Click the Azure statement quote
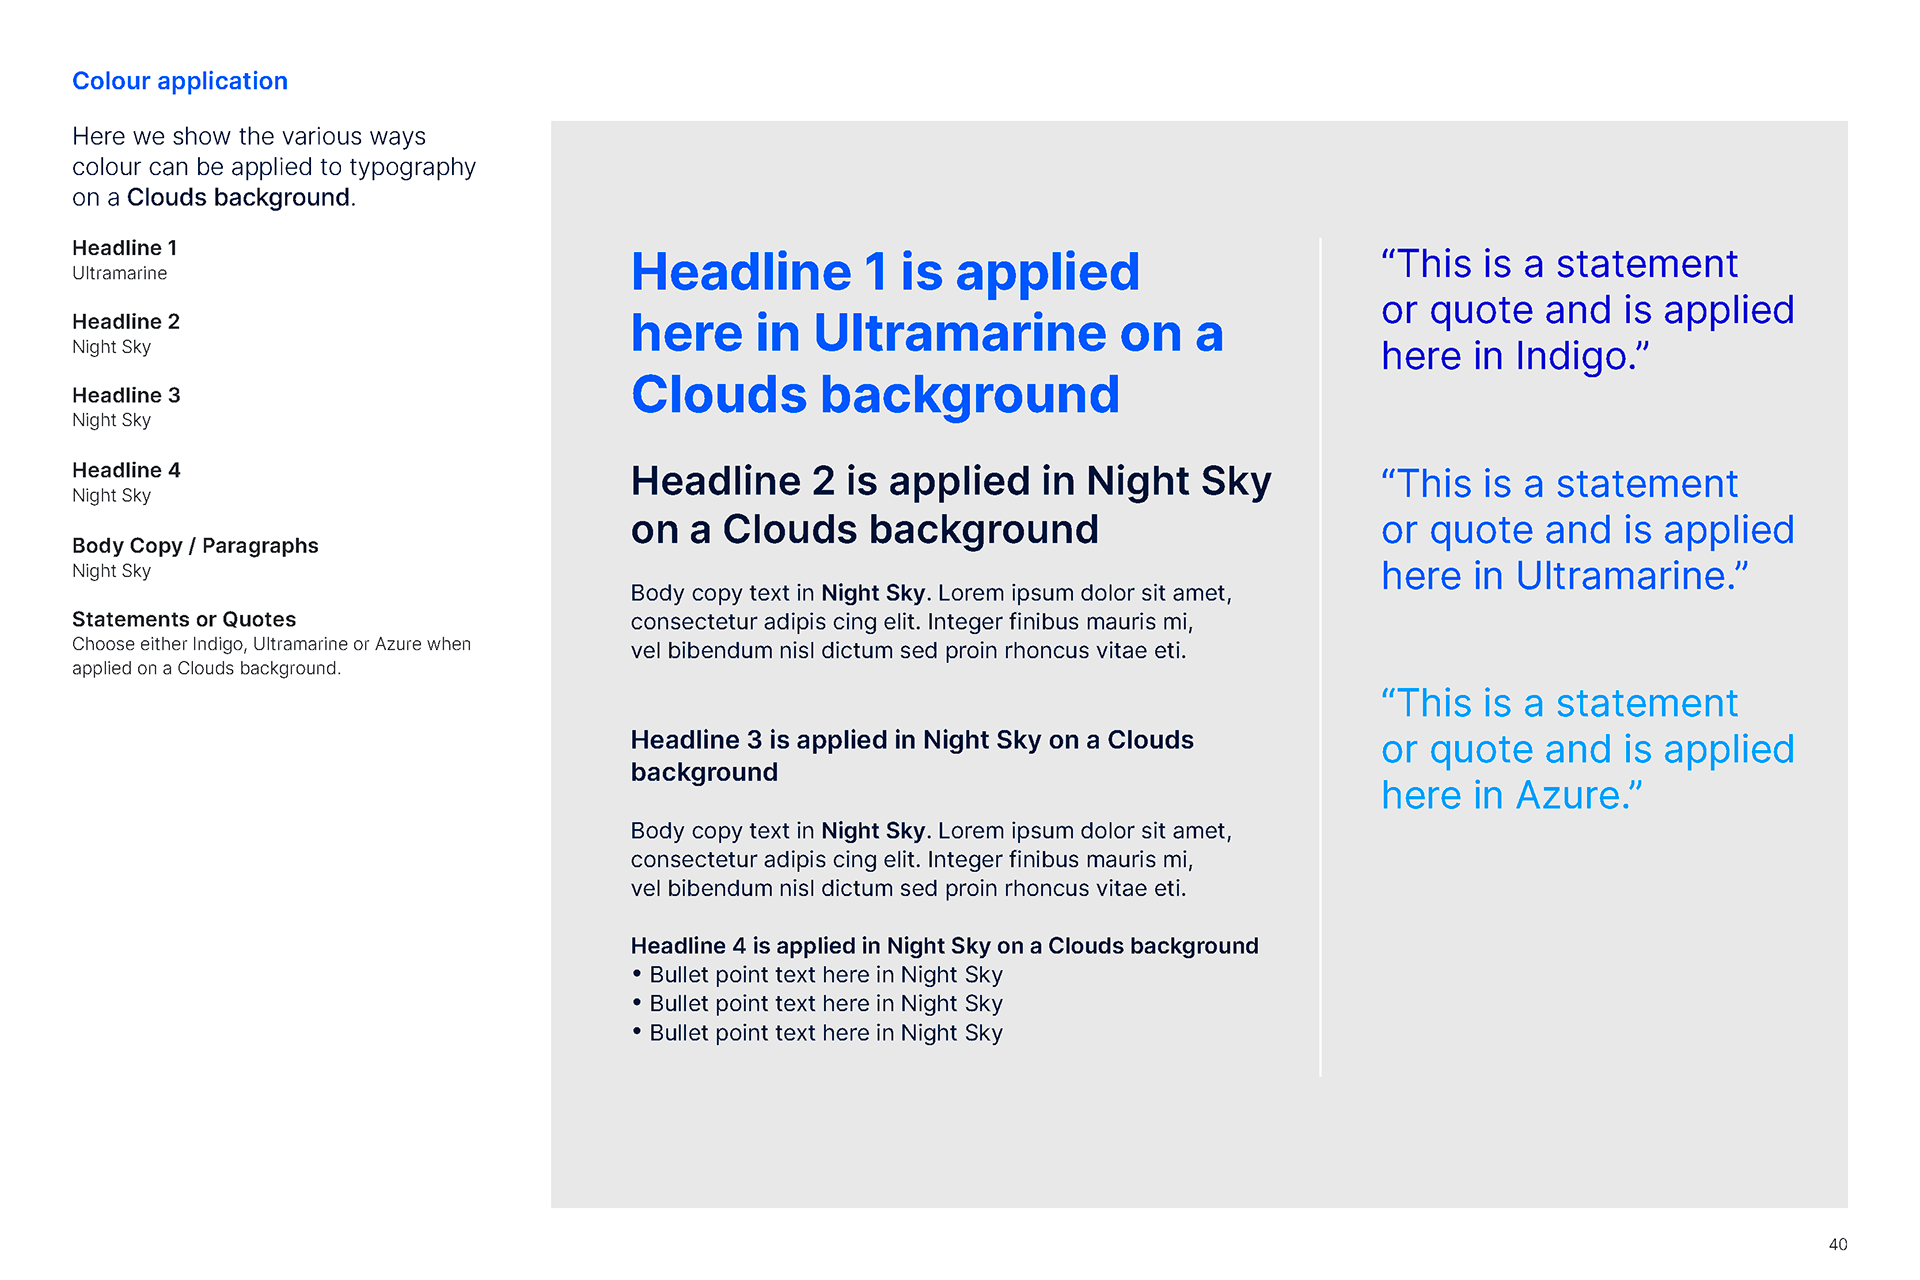The height and width of the screenshot is (1280, 1920). pyautogui.click(x=1587, y=749)
